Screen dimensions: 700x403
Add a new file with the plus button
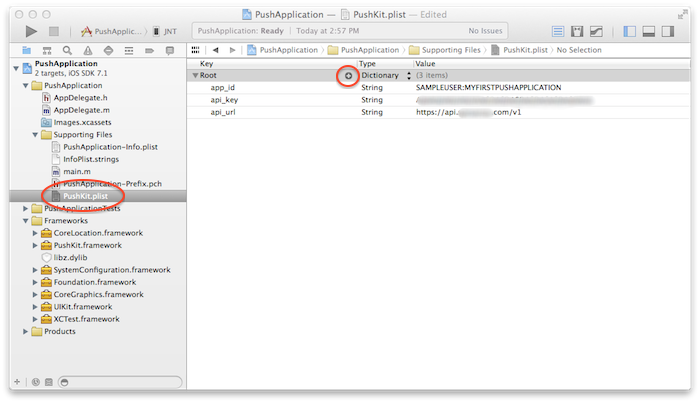(17, 382)
